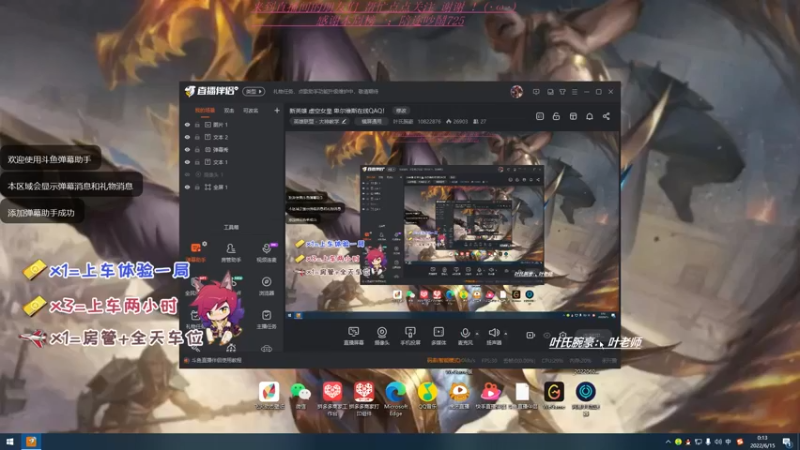Click the square panel icon left of lock
The width and height of the screenshot is (800, 450).
540,116
